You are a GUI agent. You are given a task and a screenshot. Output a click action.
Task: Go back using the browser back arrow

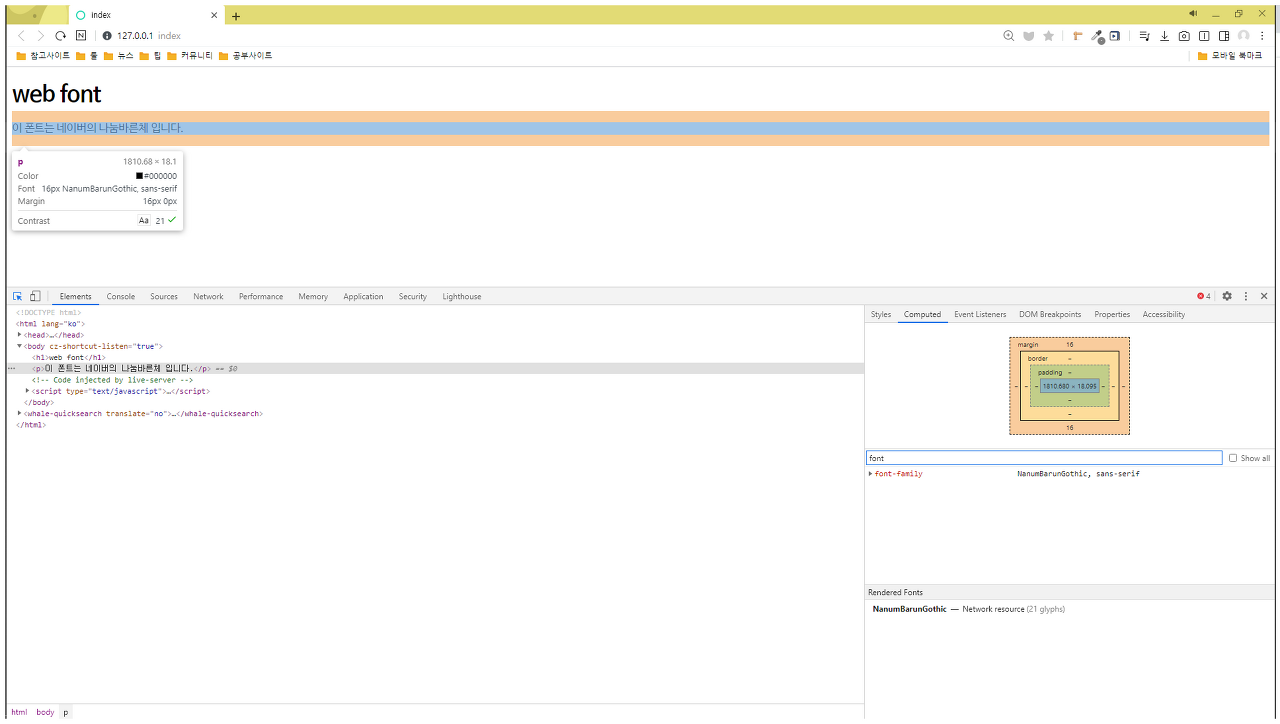(21, 36)
